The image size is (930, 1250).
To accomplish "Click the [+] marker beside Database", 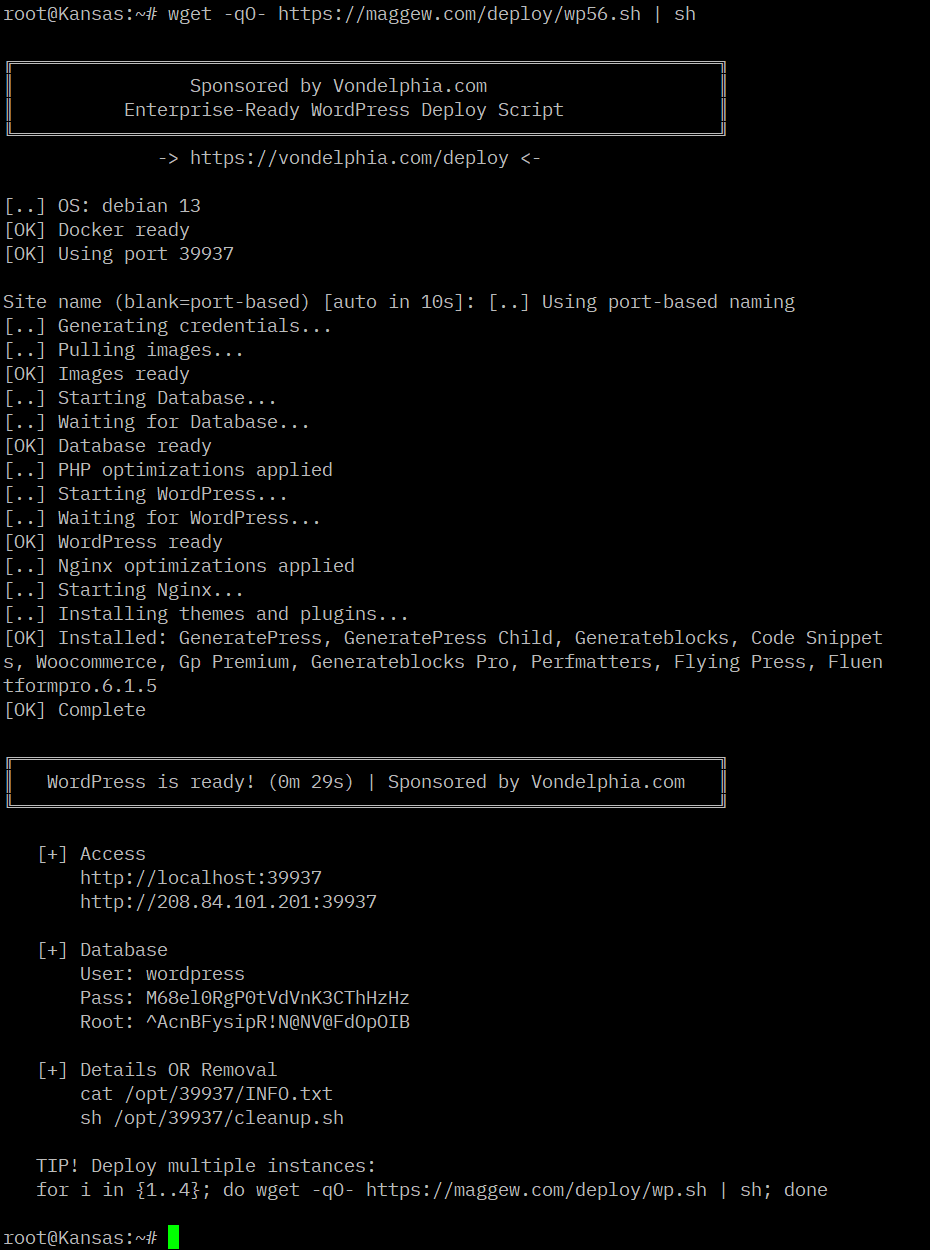I will [x=52, y=950].
